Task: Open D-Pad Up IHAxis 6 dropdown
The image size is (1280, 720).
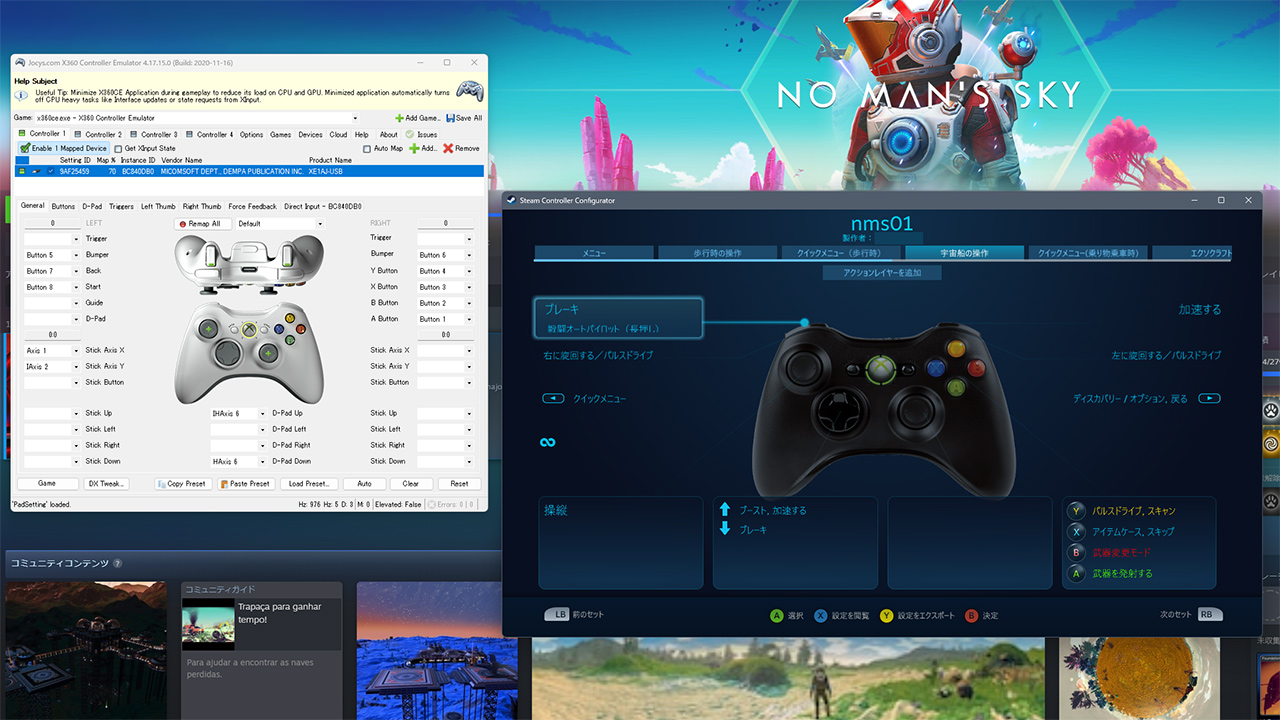Action: (263, 413)
